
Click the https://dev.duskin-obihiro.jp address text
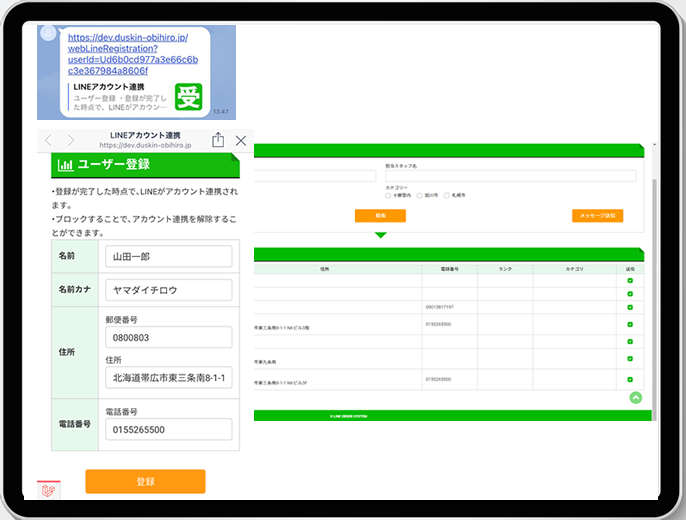coord(145,145)
